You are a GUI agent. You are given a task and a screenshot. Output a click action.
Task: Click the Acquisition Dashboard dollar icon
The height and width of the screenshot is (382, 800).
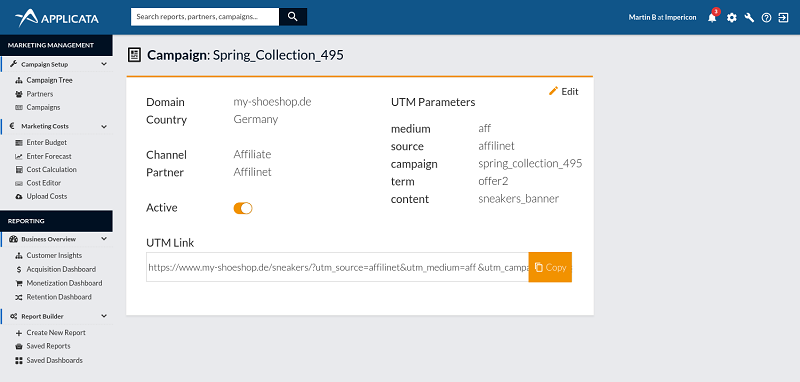[19, 269]
